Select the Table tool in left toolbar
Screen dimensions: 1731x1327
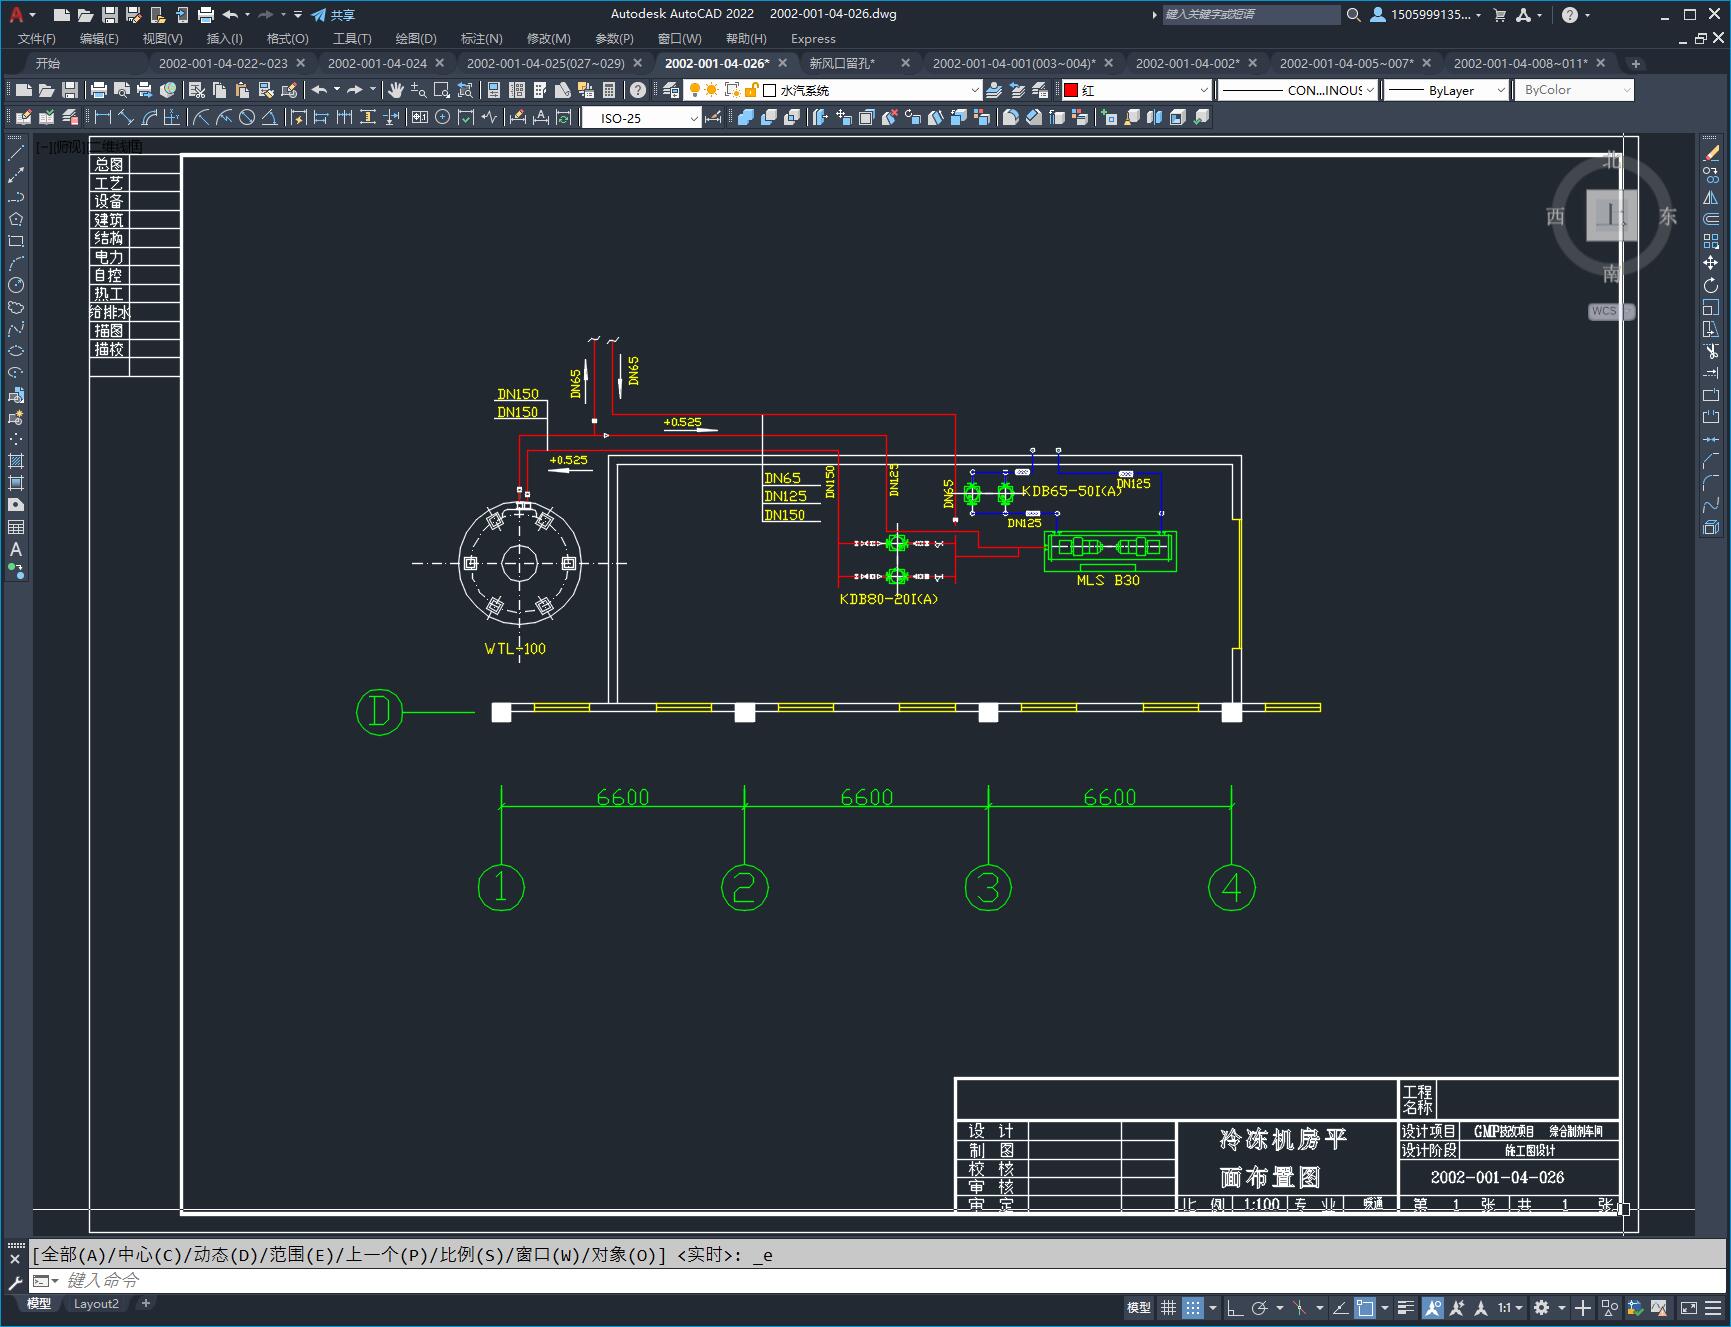[x=16, y=527]
